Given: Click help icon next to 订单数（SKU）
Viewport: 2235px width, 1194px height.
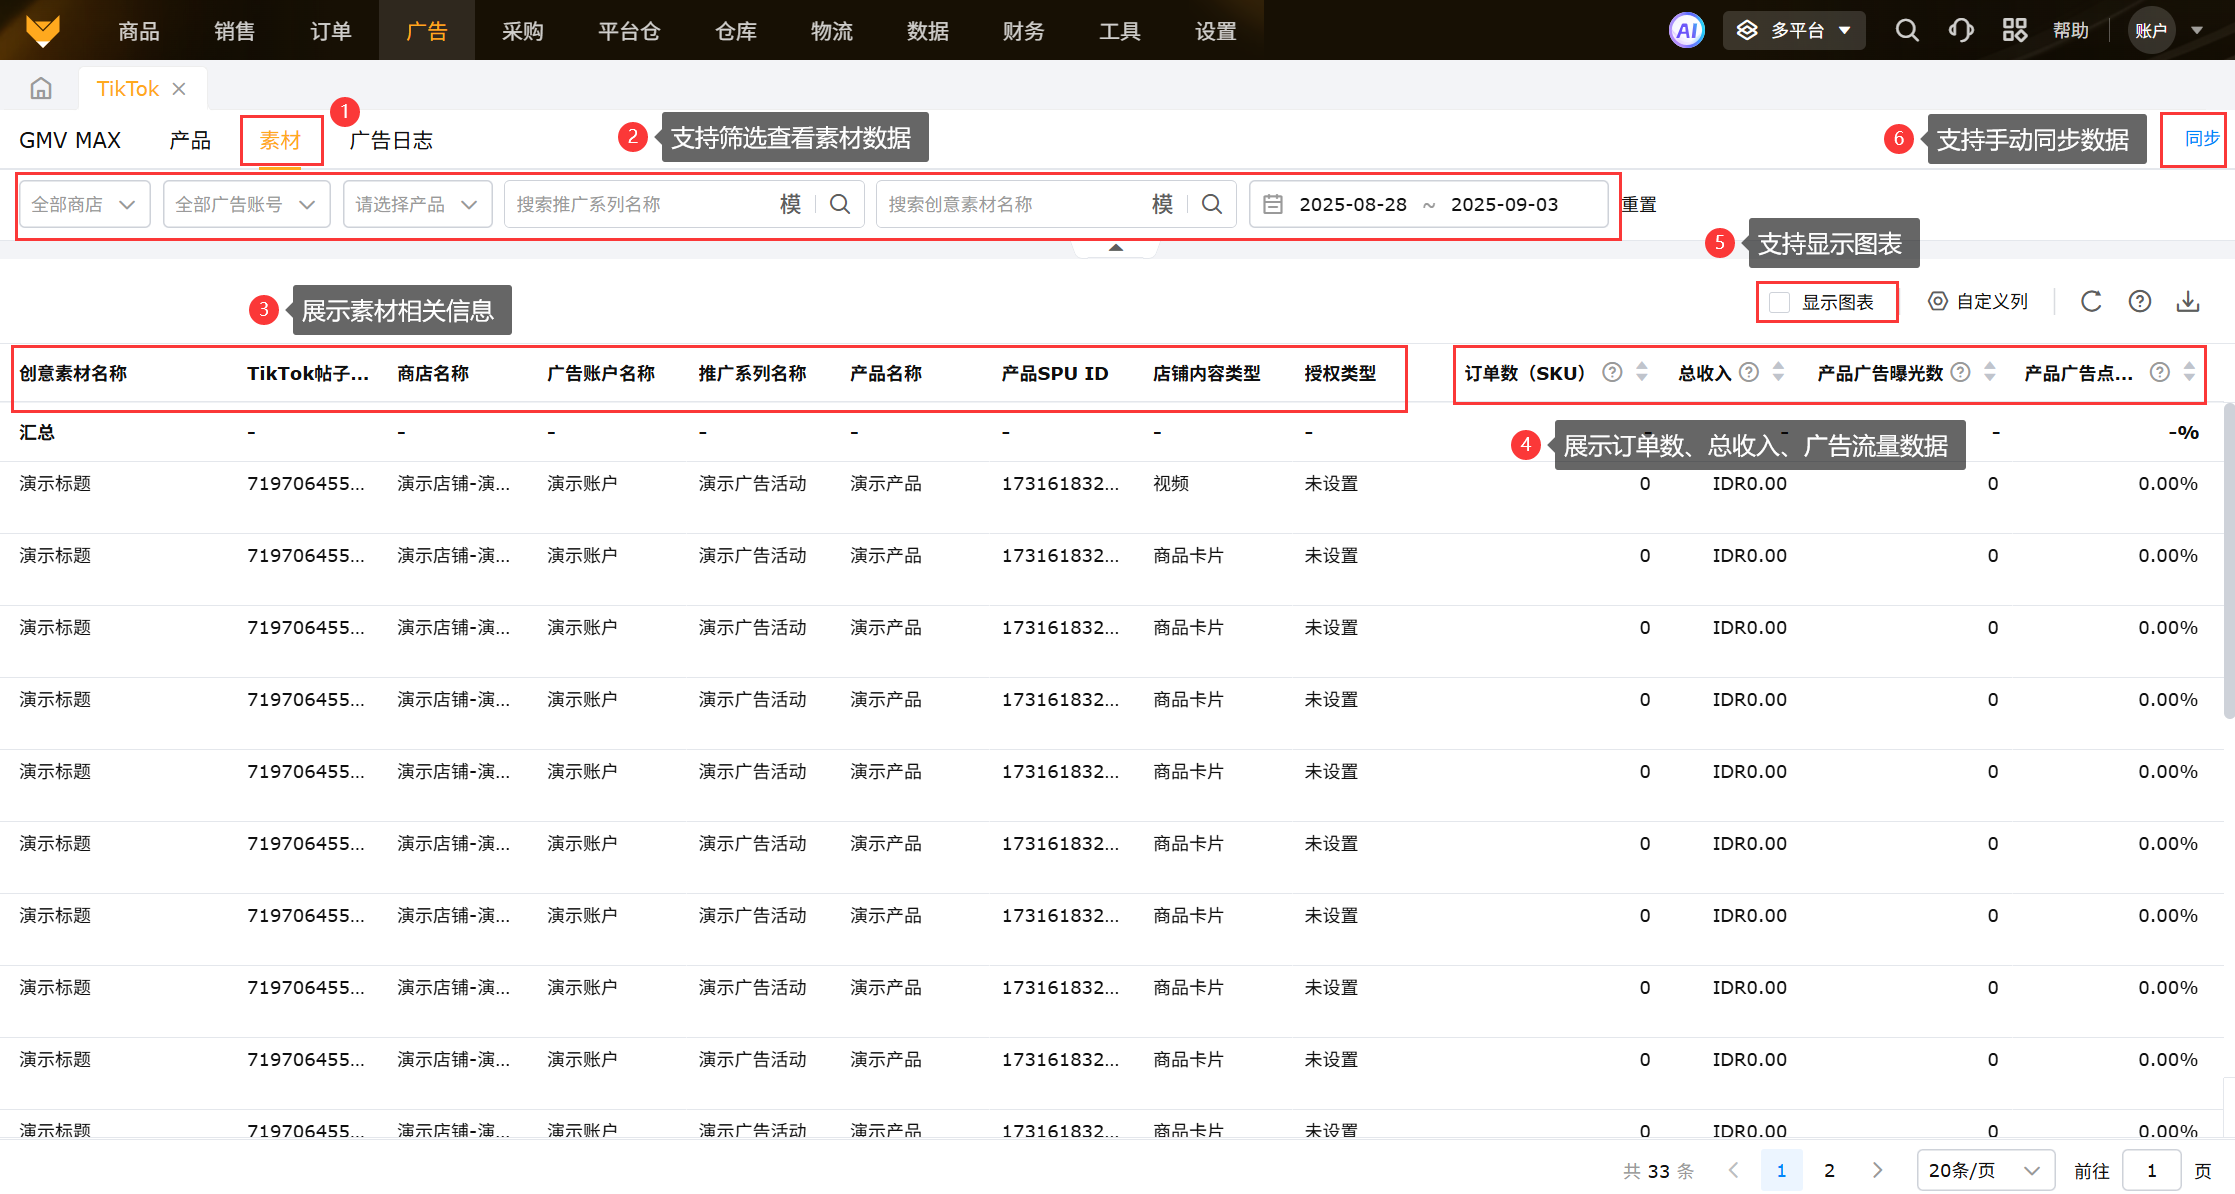Looking at the screenshot, I should pyautogui.click(x=1612, y=372).
